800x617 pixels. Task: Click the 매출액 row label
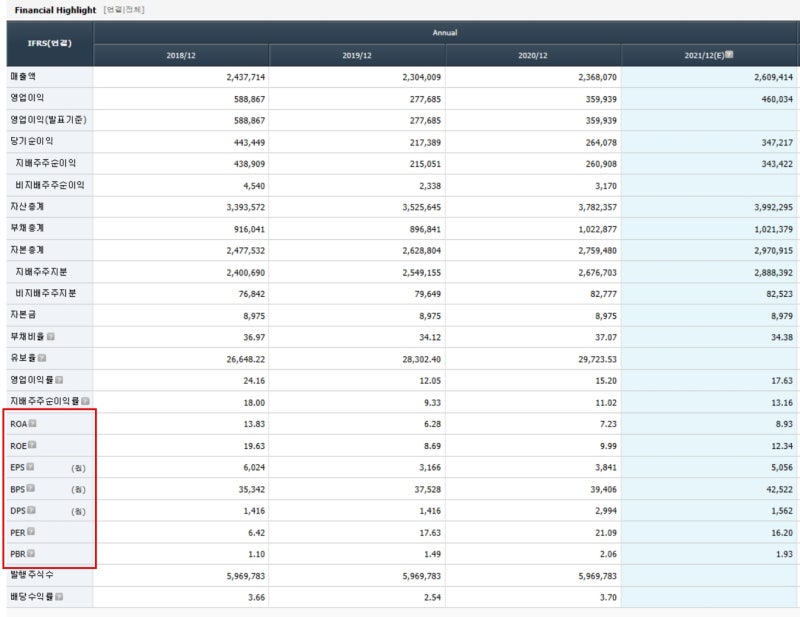point(23,77)
